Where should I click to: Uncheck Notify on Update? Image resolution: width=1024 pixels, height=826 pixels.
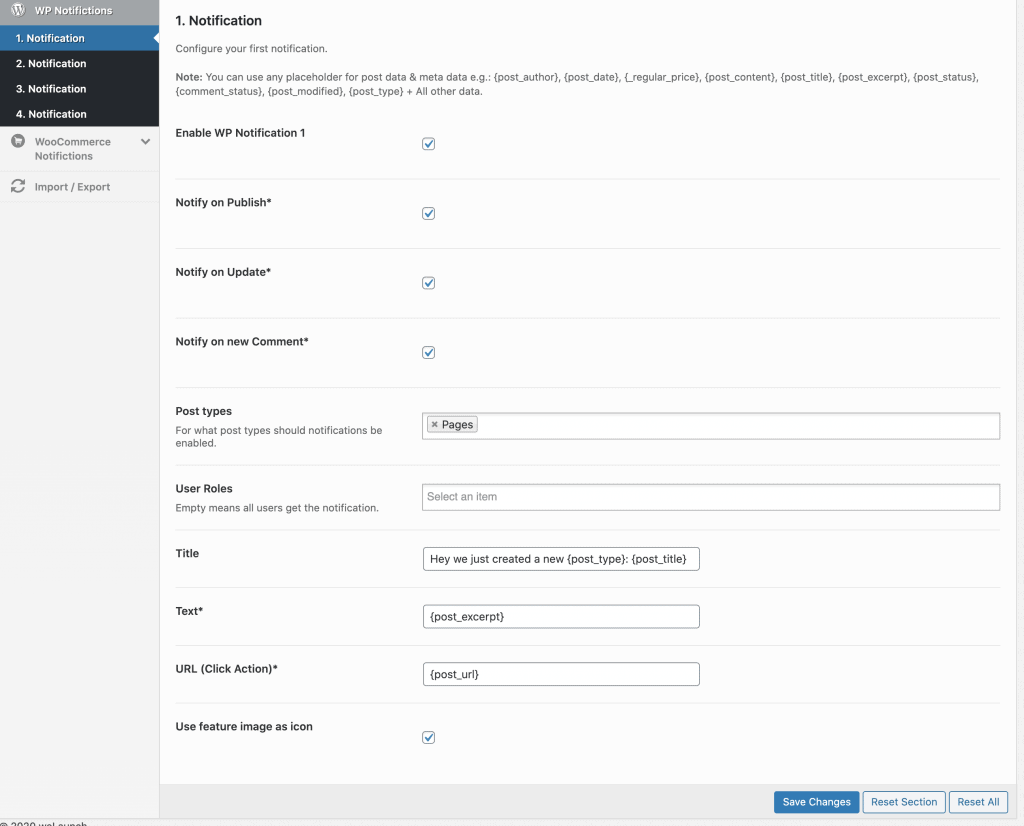[428, 283]
